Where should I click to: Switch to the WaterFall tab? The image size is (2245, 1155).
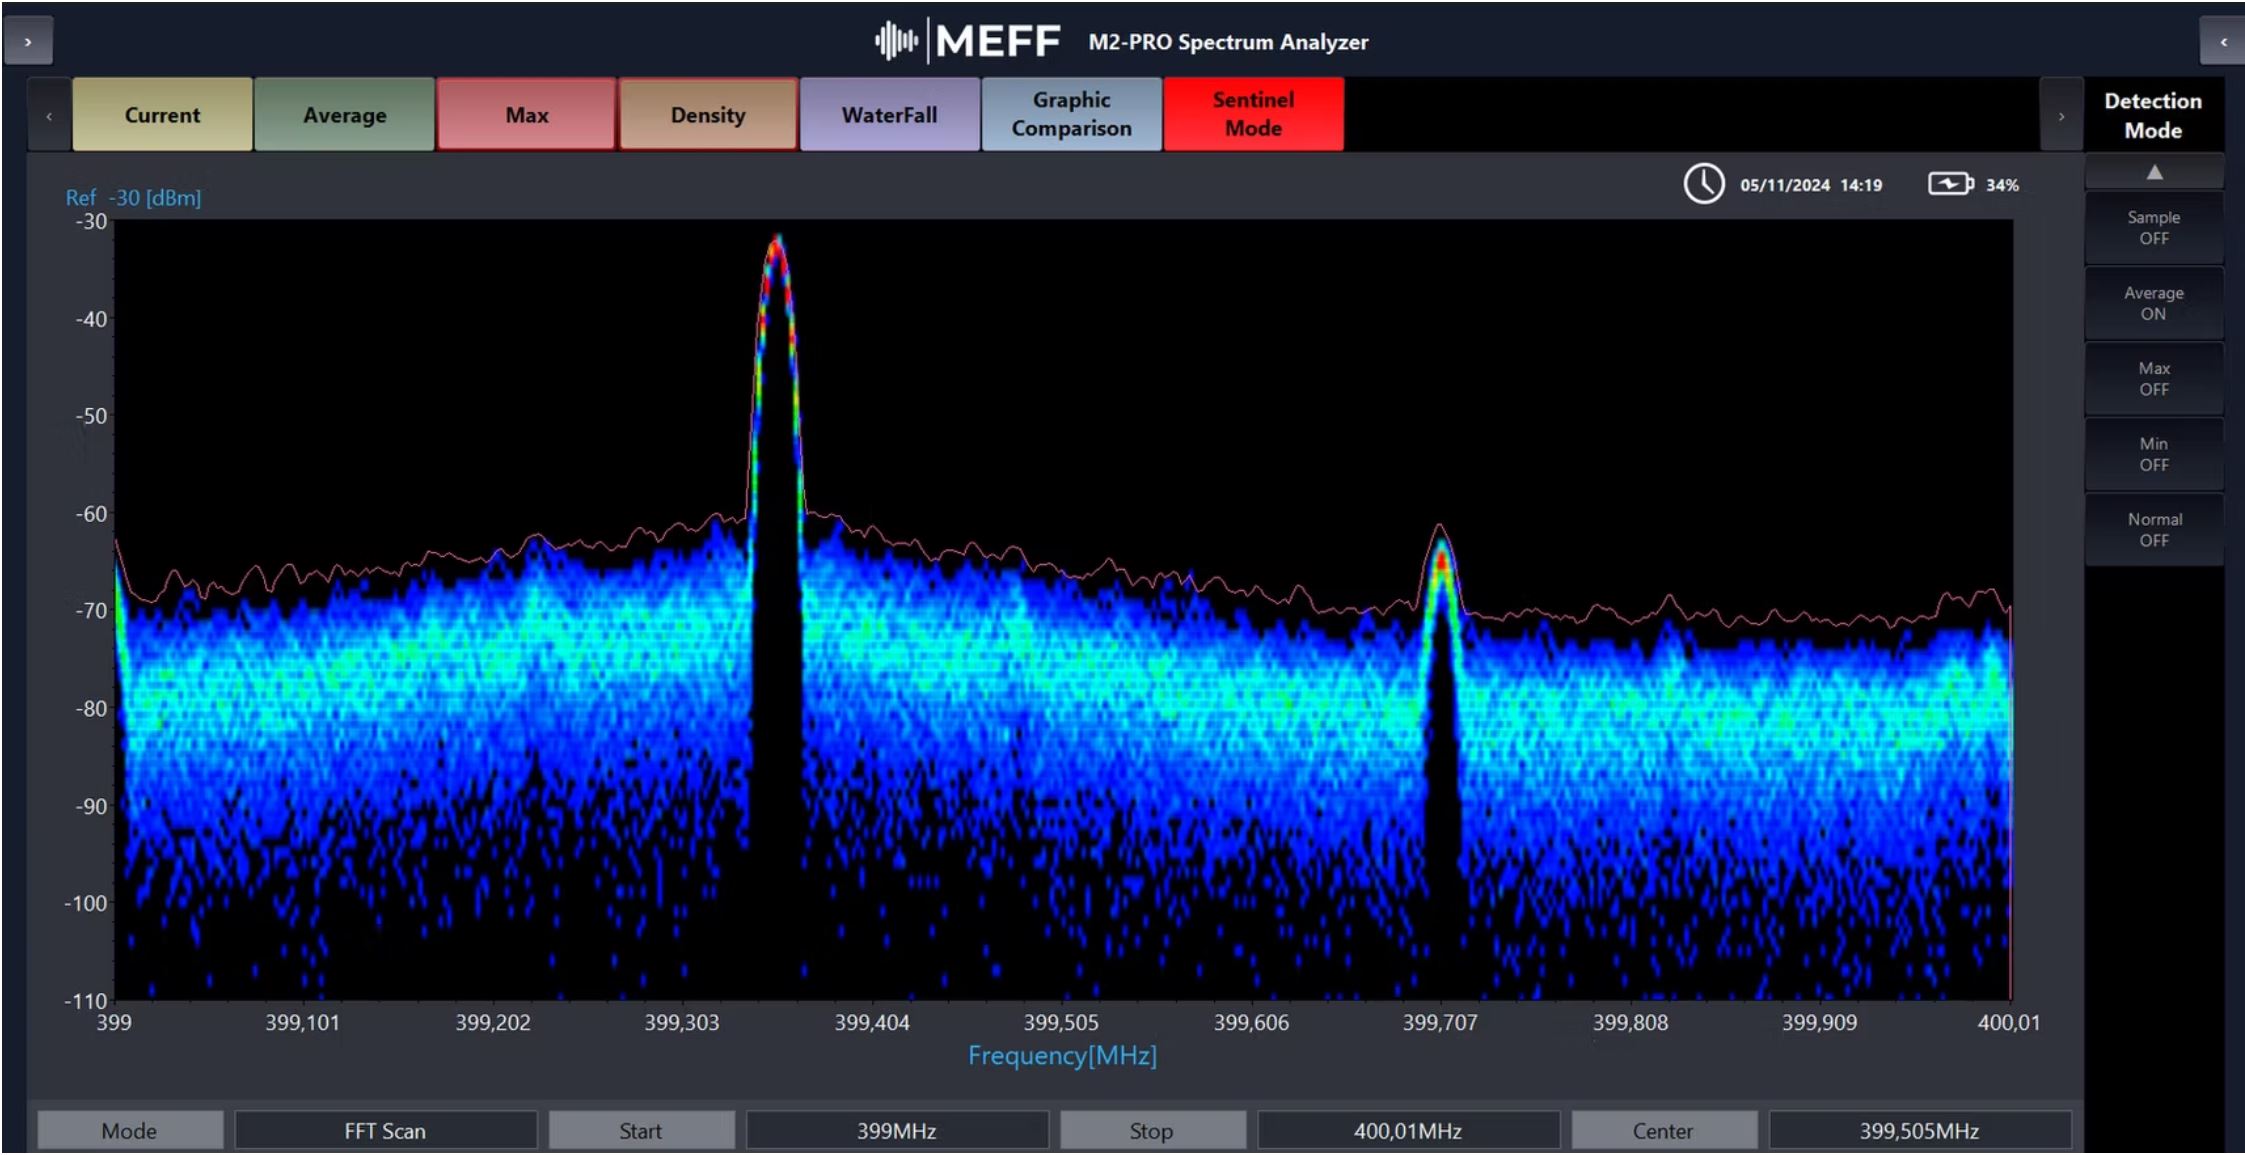(889, 115)
